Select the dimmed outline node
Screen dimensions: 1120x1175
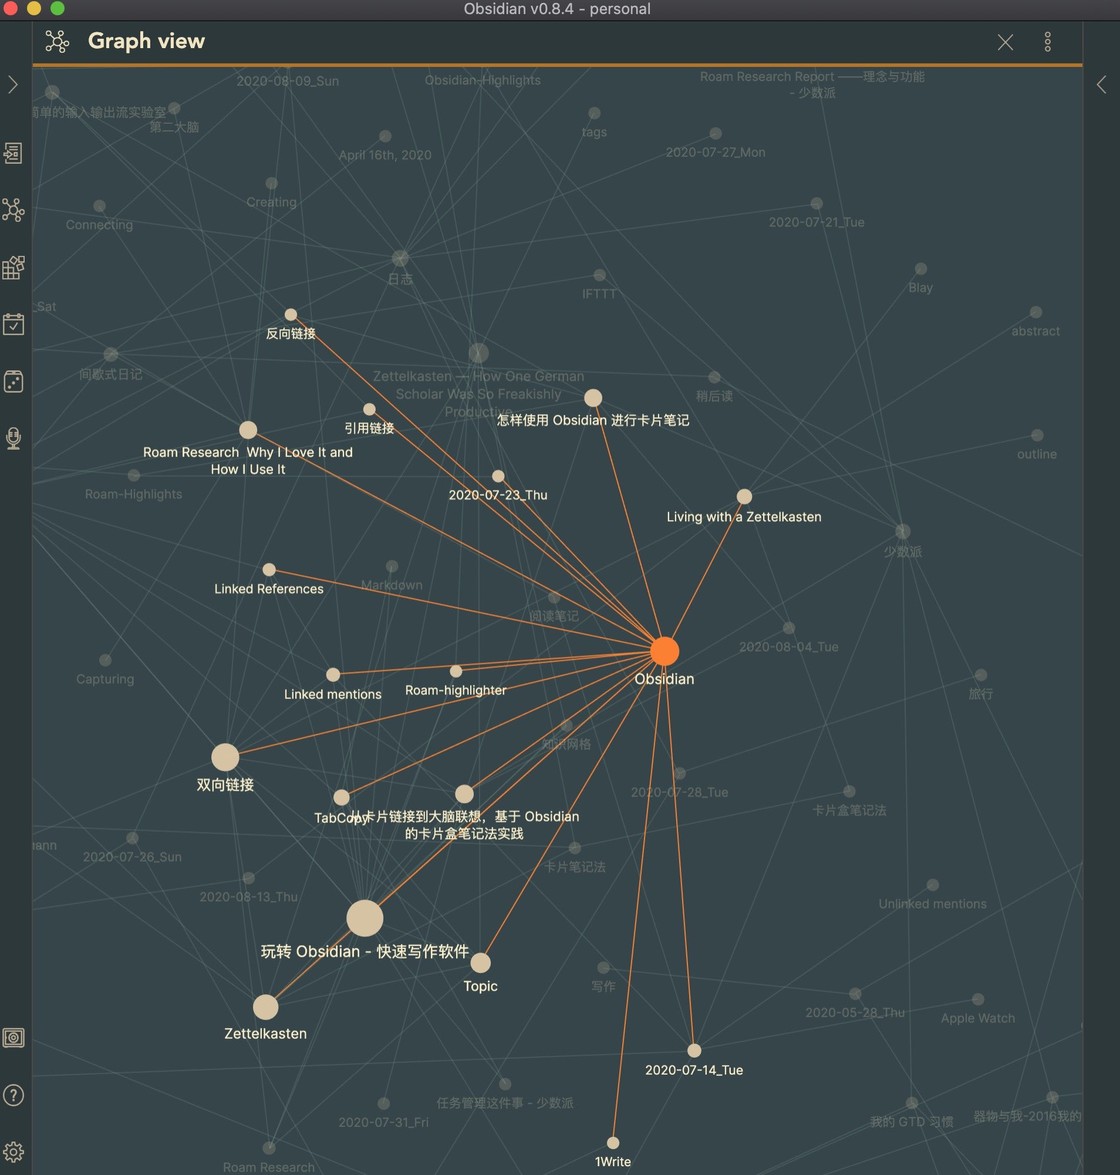(1037, 435)
